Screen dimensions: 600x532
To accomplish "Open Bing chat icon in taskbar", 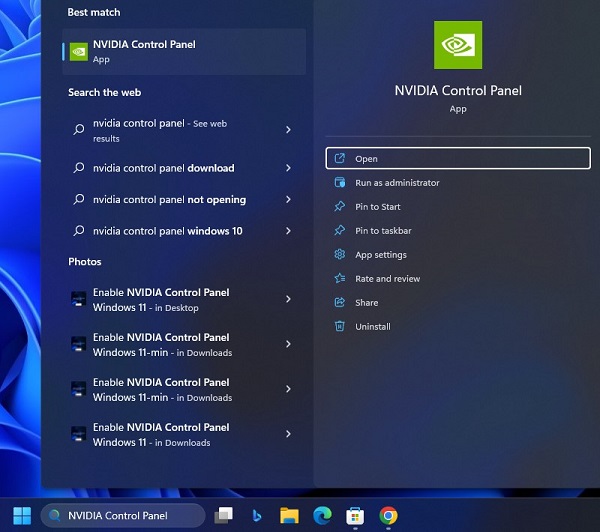I will pos(257,516).
